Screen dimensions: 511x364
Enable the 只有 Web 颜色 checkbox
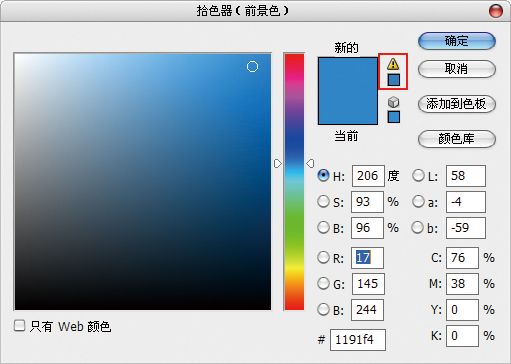click(19, 325)
